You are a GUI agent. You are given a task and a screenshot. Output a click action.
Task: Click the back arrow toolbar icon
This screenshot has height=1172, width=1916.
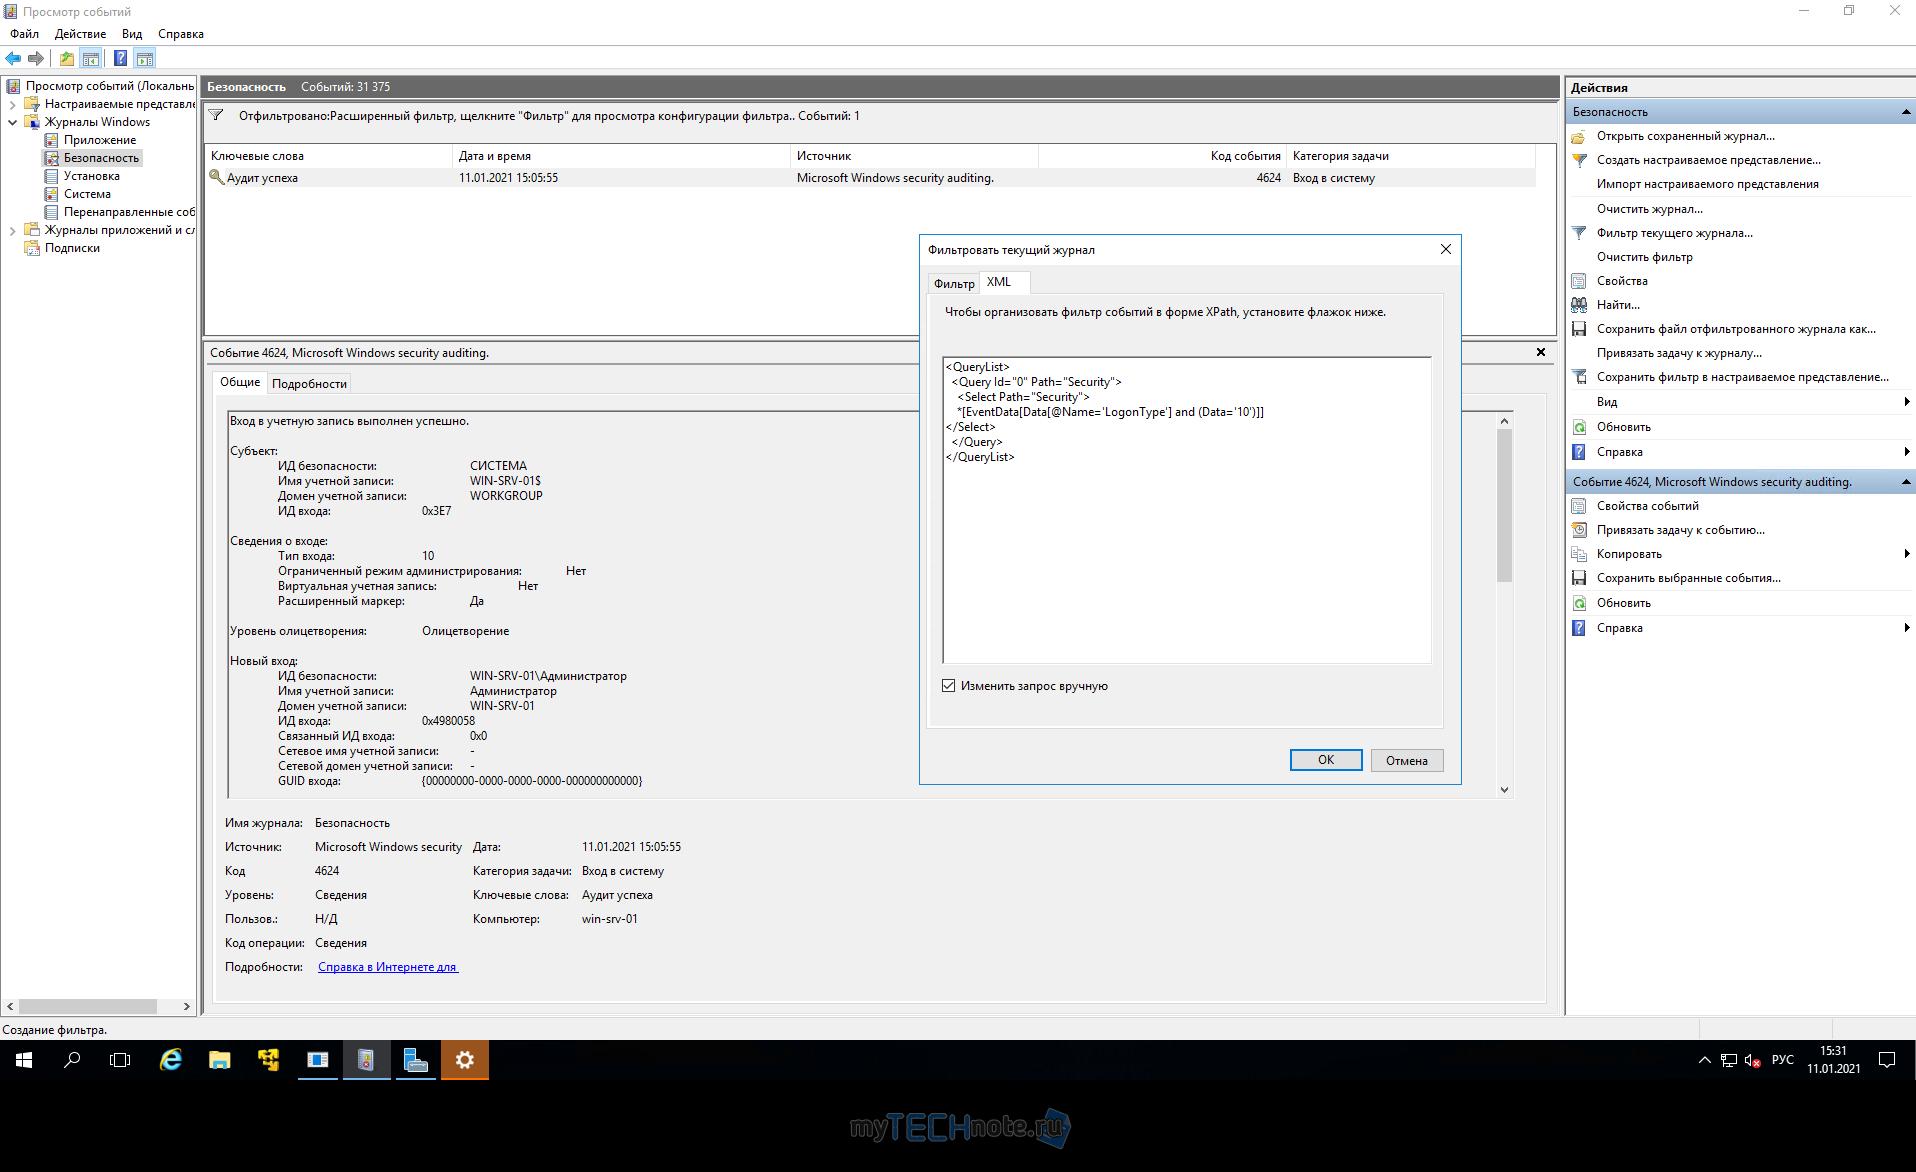(13, 58)
